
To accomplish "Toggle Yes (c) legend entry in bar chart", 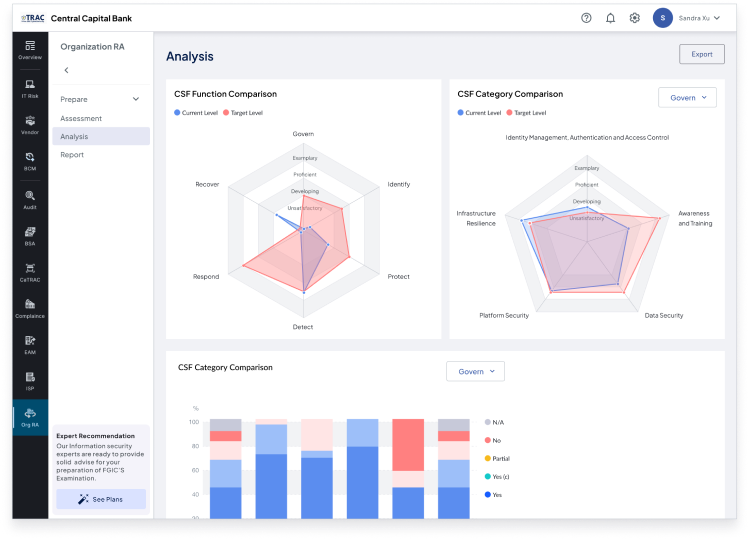I will 497,476.
